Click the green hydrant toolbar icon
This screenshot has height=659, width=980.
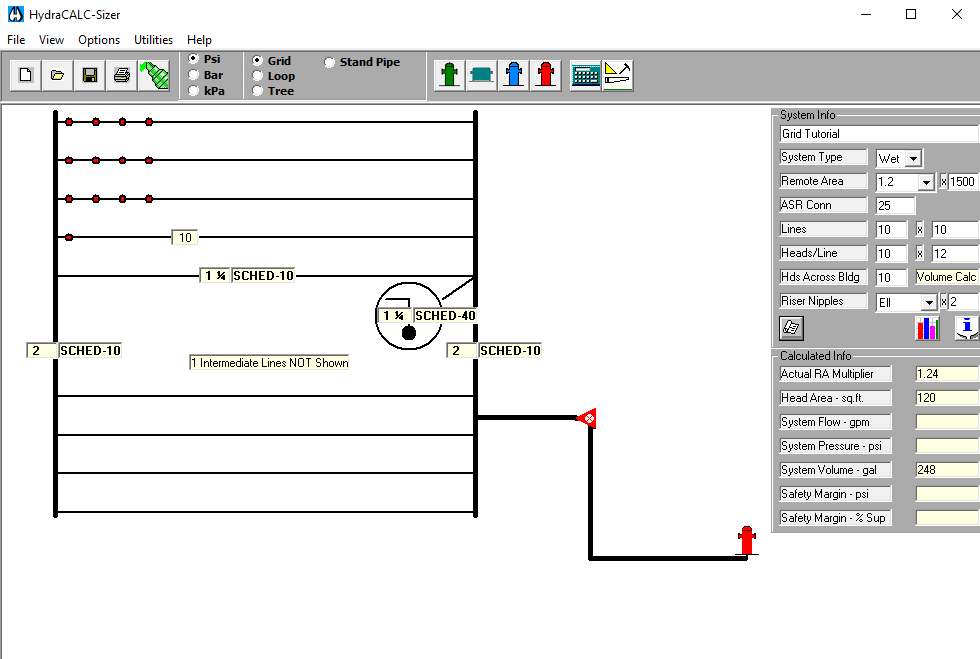tap(450, 75)
